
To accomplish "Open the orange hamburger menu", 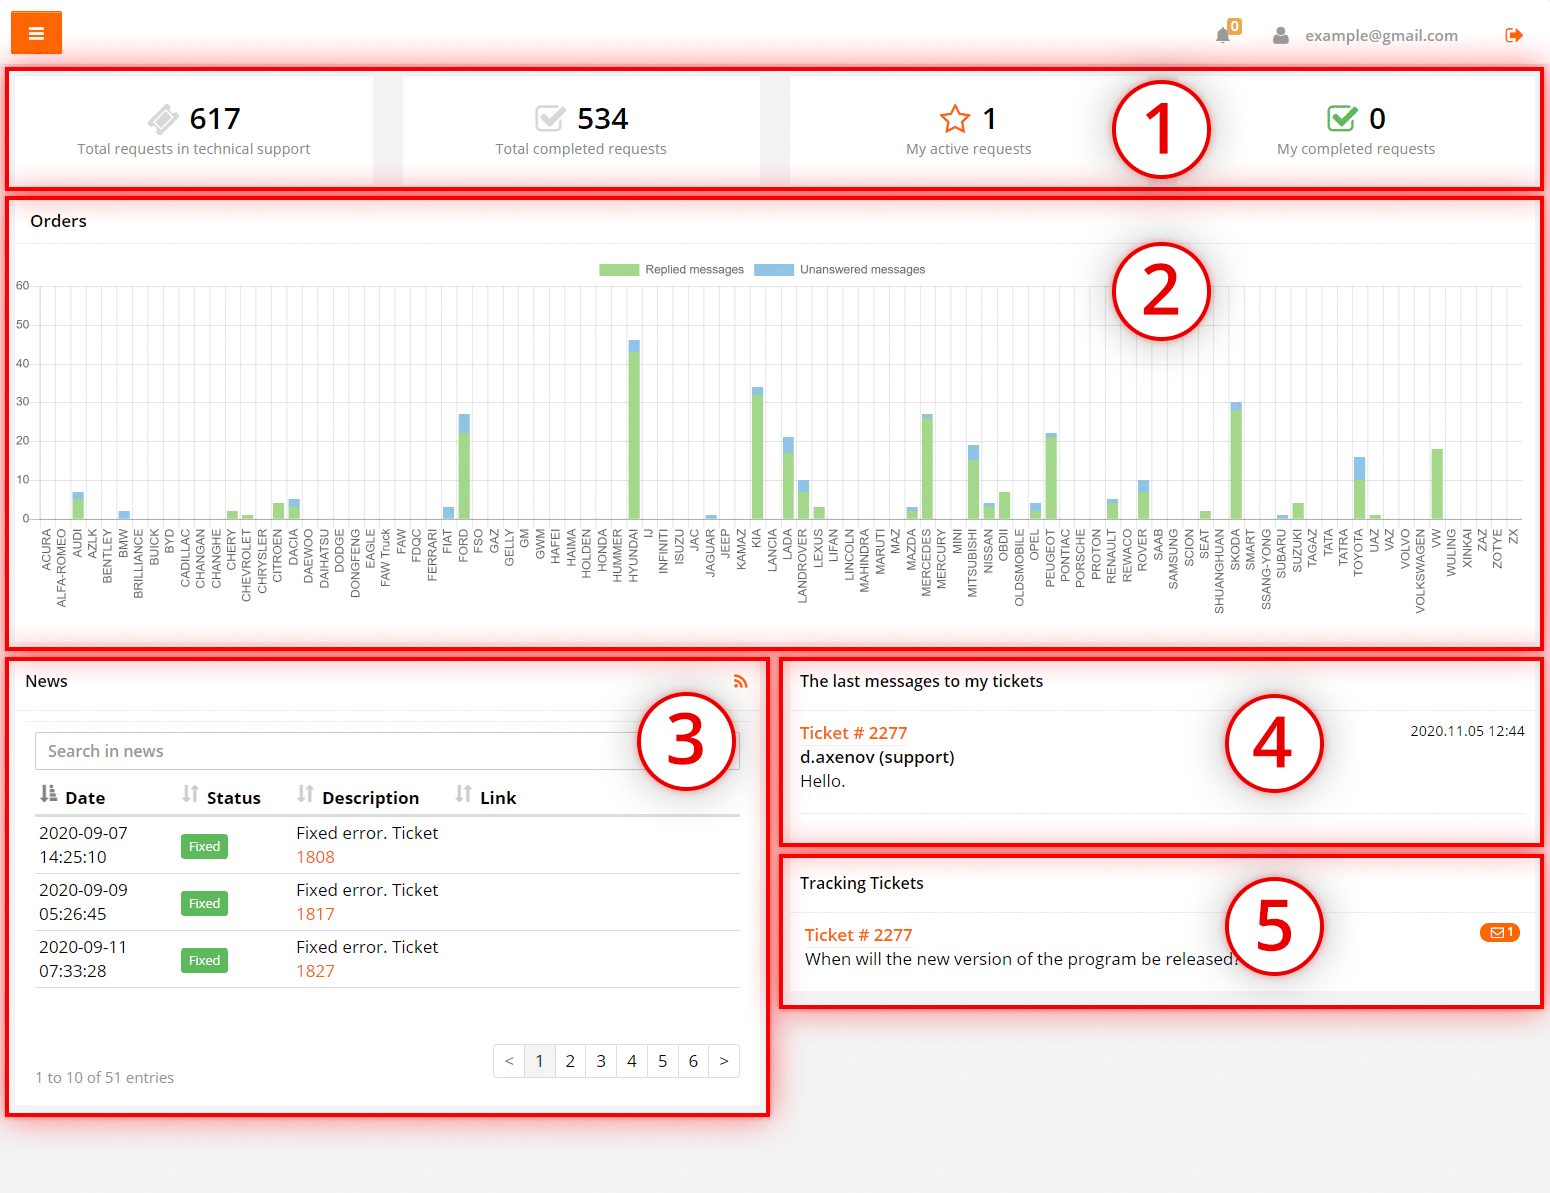I will [36, 33].
